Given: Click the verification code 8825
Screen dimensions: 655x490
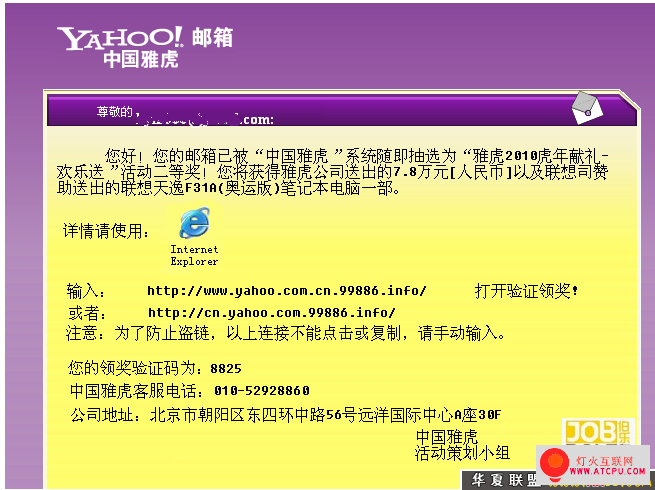Looking at the screenshot, I should coord(226,369).
